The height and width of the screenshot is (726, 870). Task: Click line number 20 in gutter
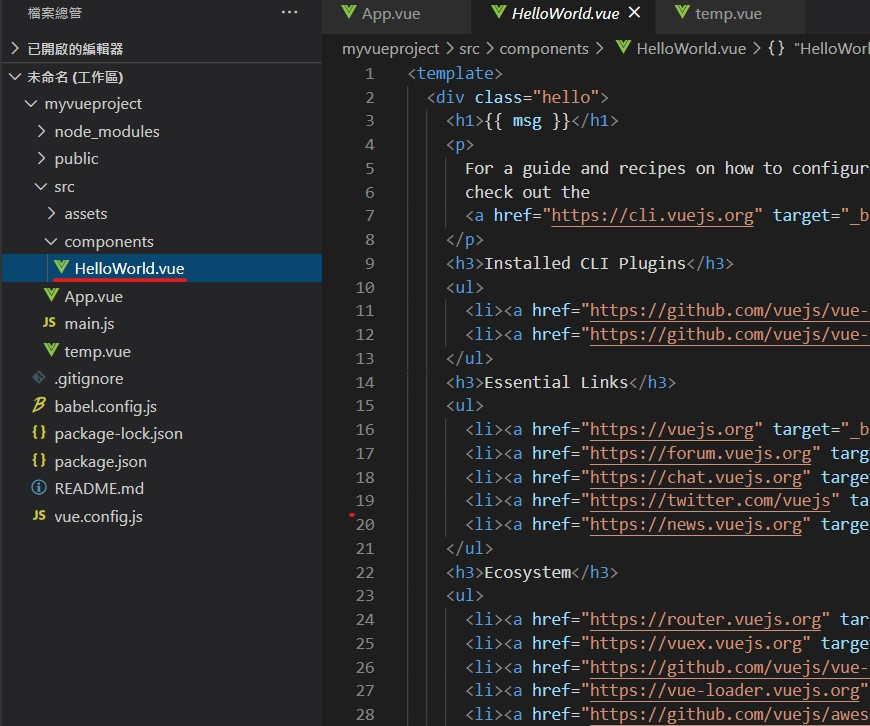(365, 525)
